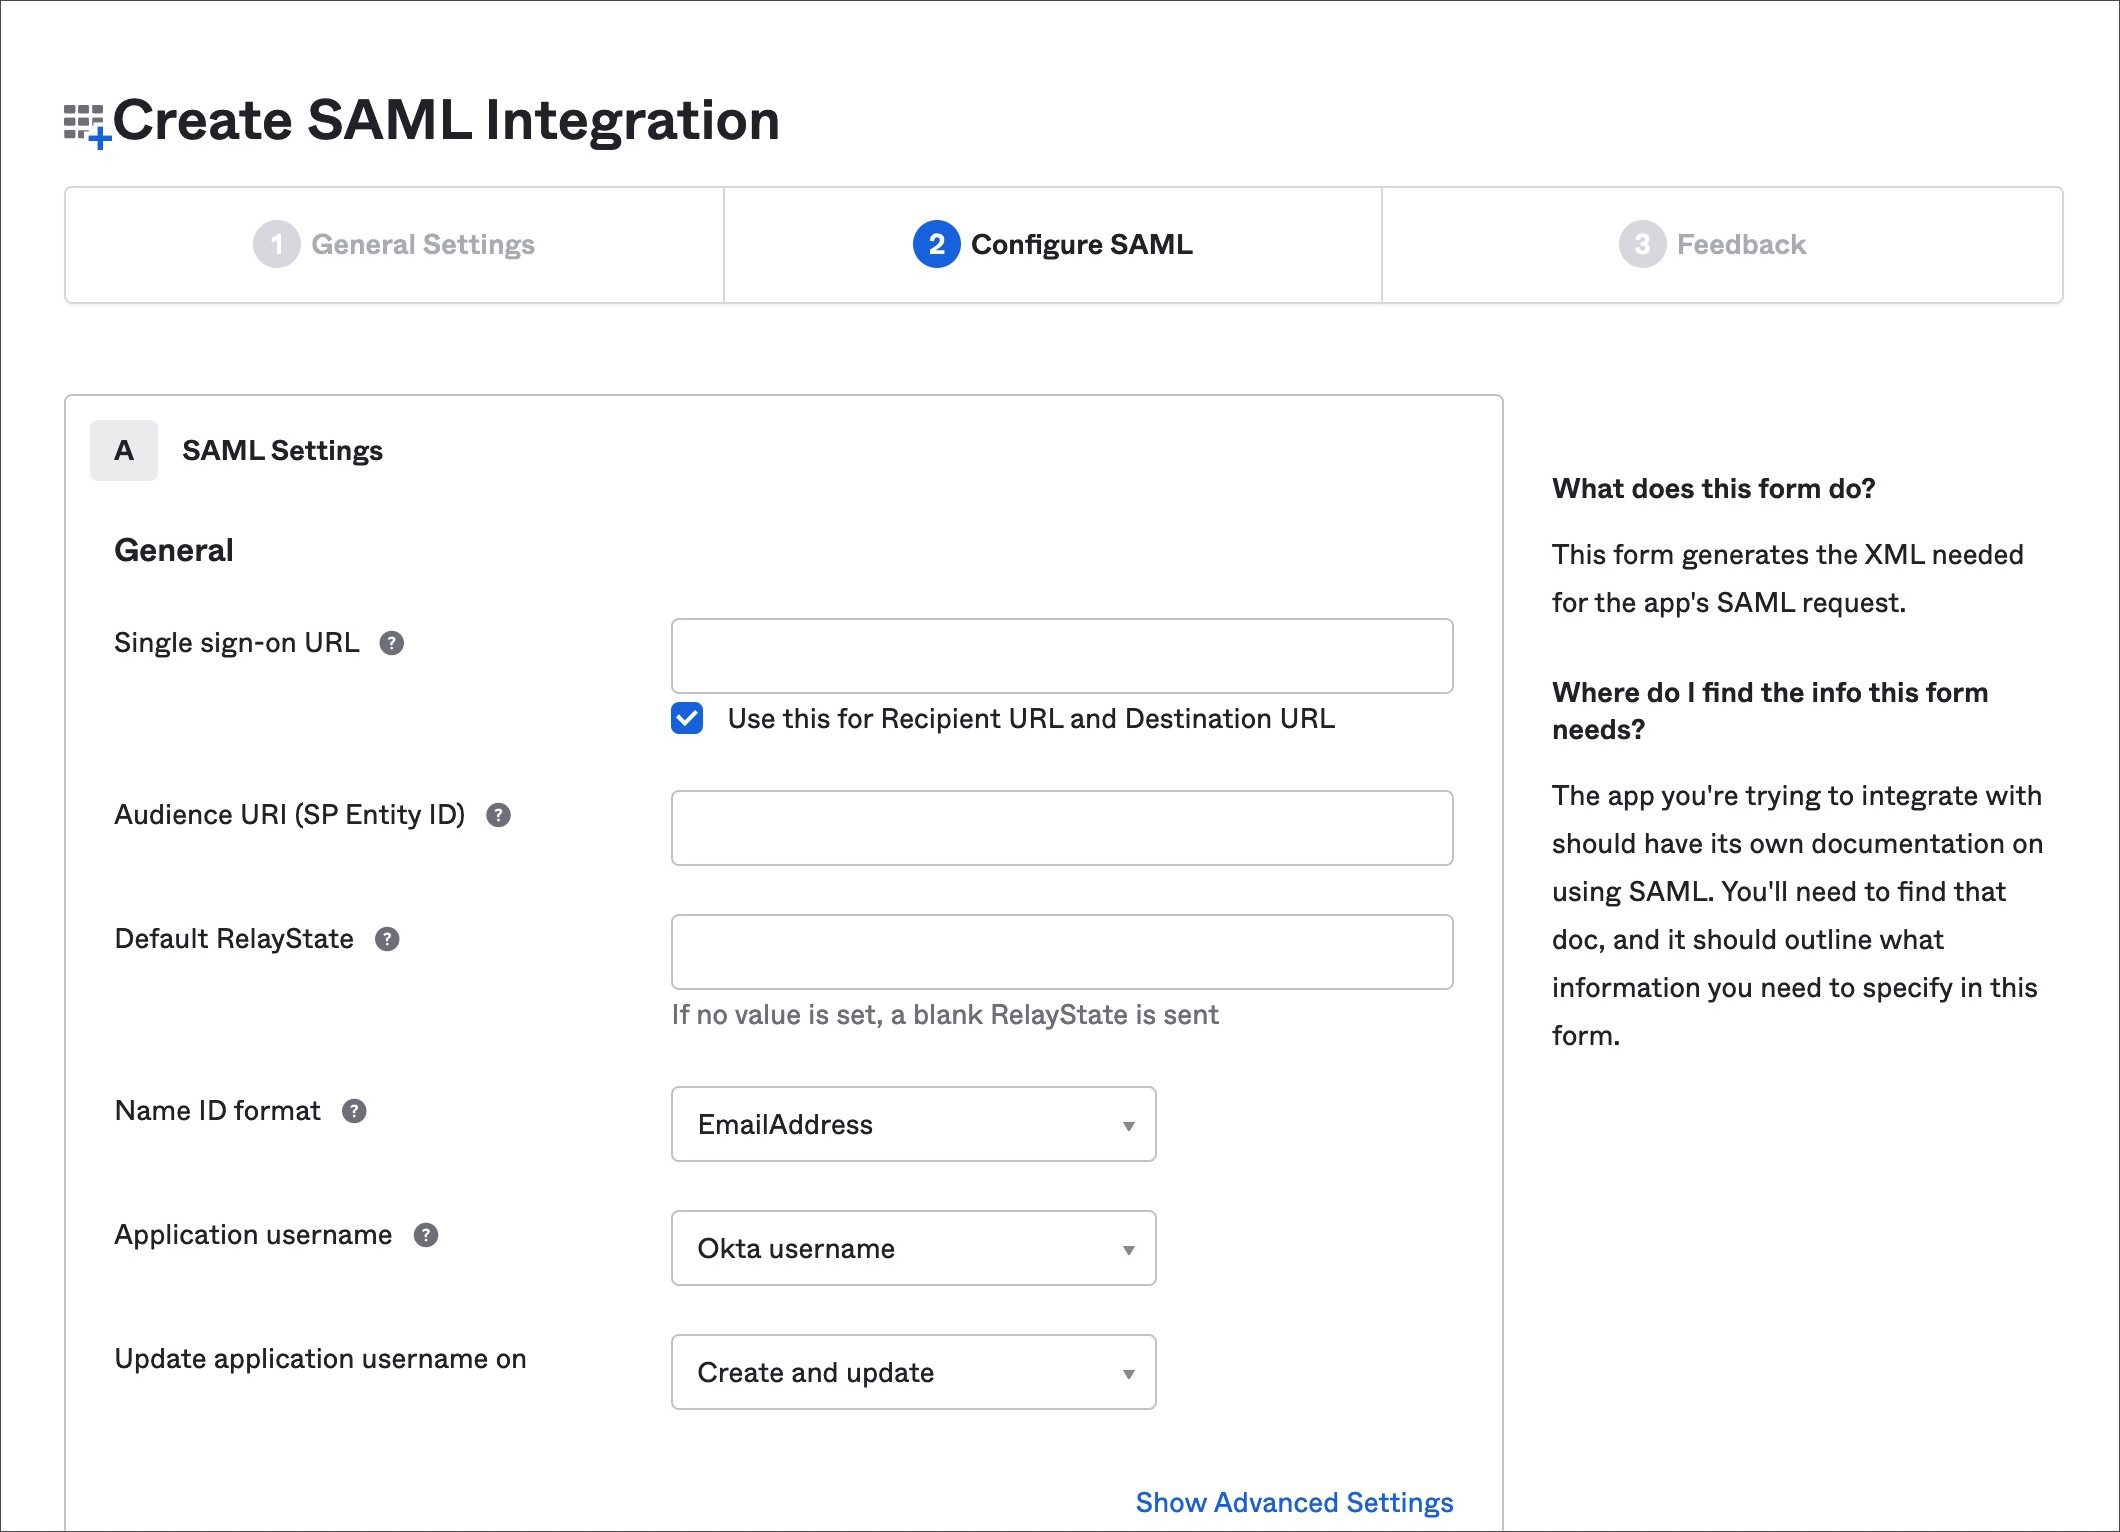Switch to the Feedback step

tap(1722, 244)
